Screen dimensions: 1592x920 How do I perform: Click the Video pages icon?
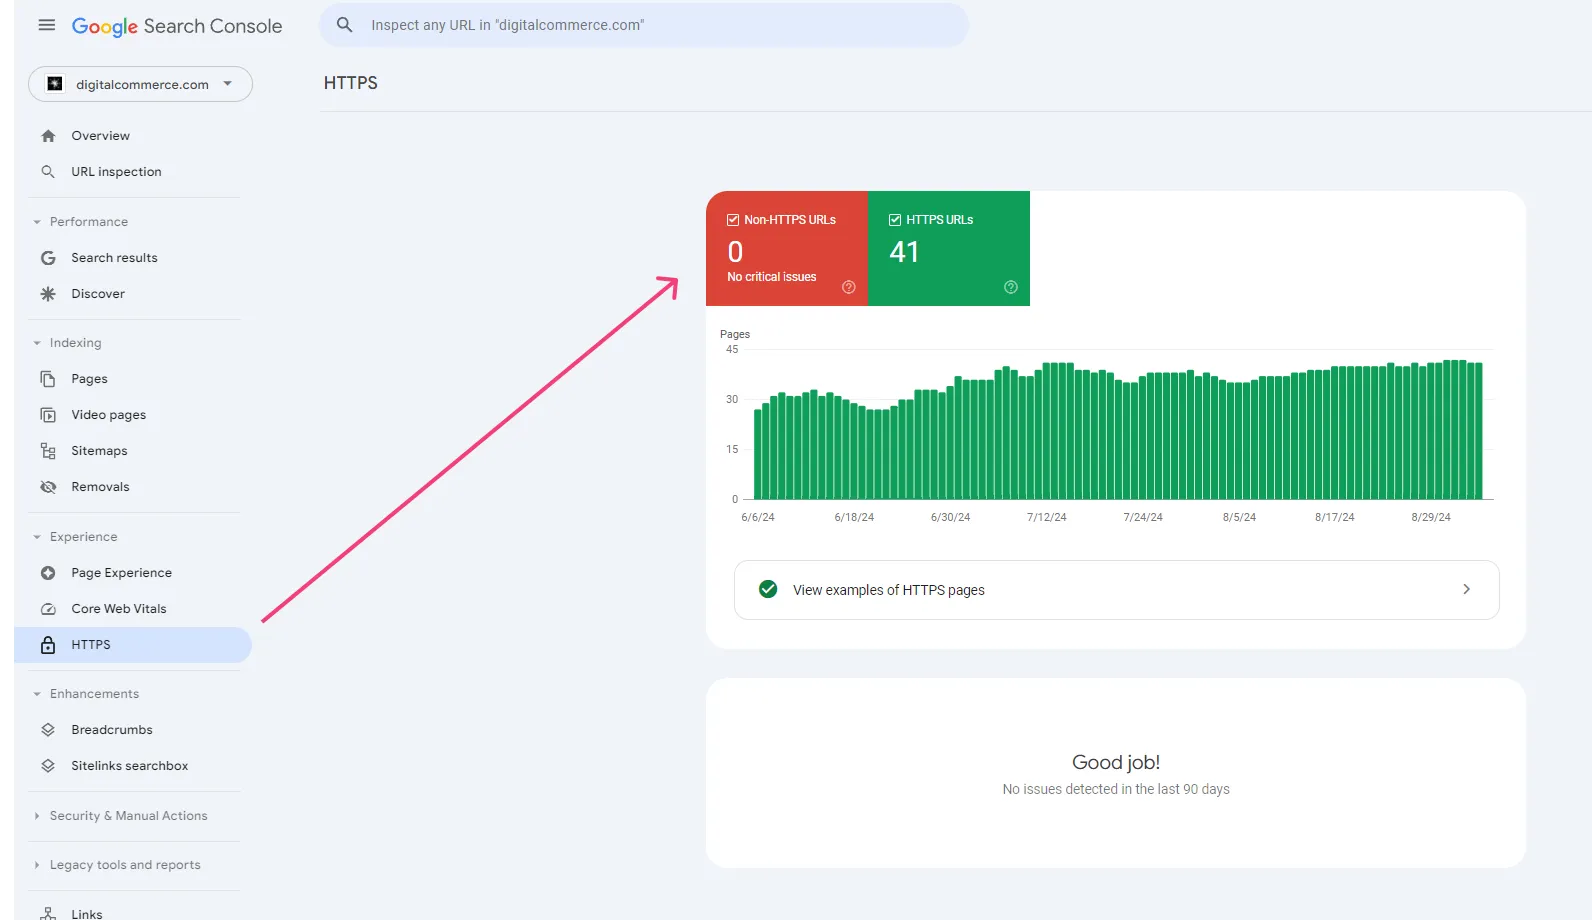(x=48, y=415)
